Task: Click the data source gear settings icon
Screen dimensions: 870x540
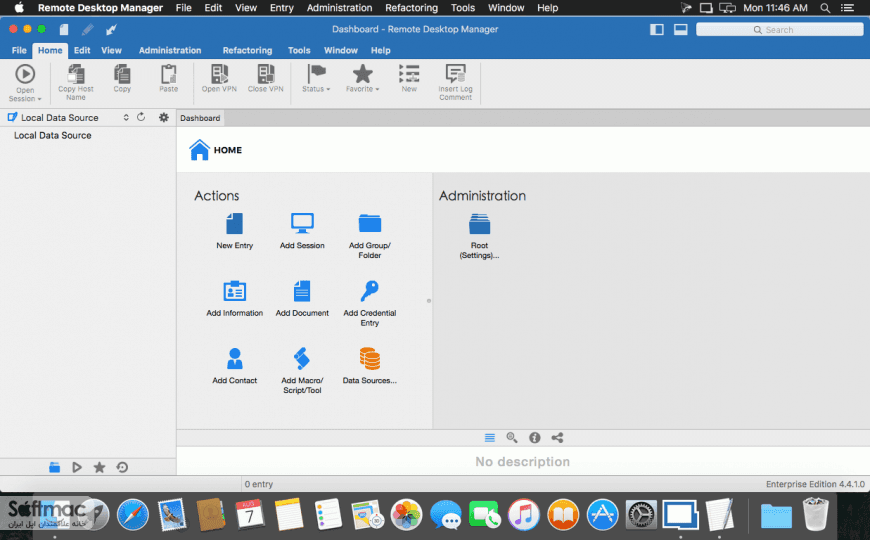Action: pyautogui.click(x=164, y=117)
